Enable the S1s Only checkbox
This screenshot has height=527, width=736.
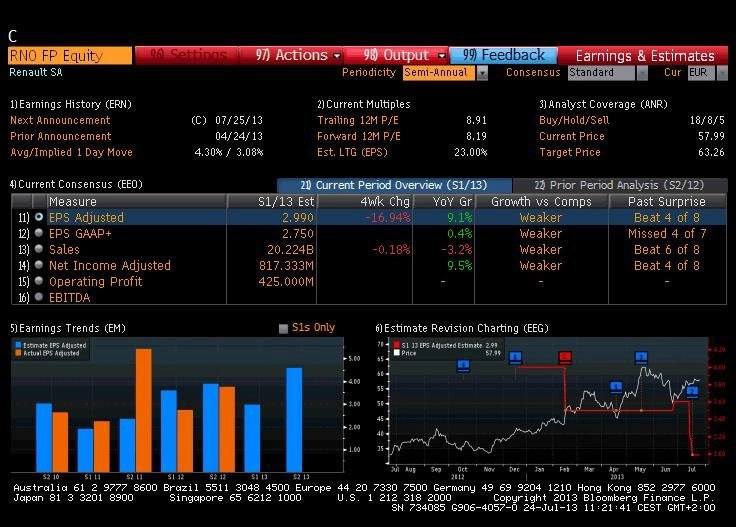[283, 328]
